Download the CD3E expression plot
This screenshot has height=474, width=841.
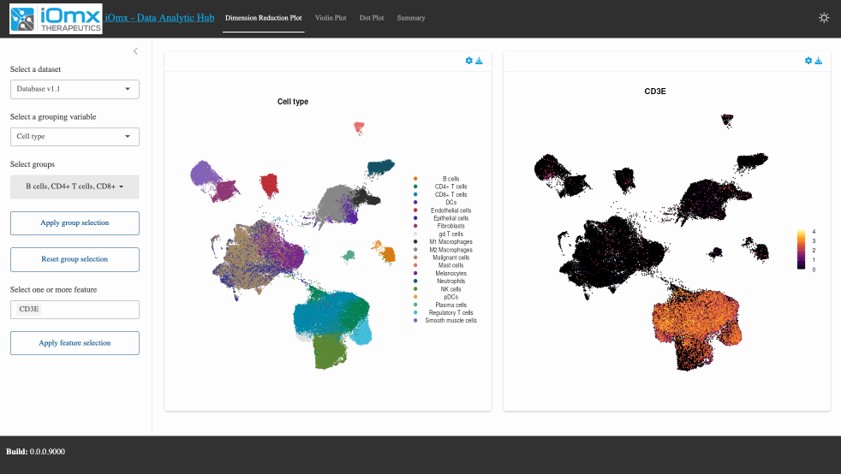pos(818,61)
